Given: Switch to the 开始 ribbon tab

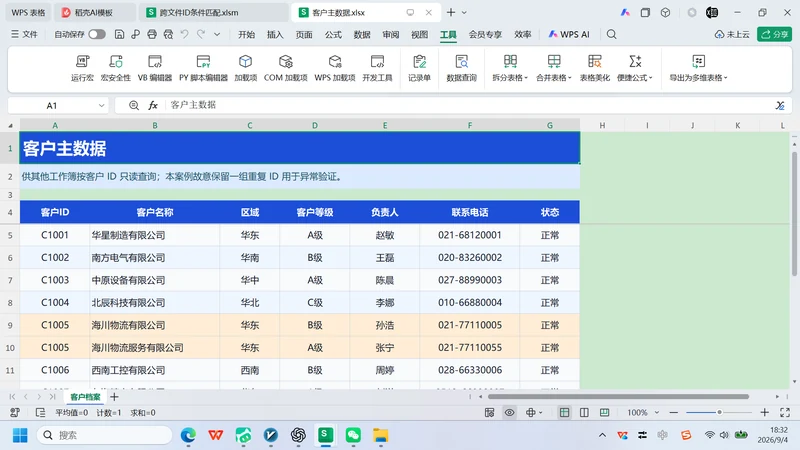Looking at the screenshot, I should pos(246,34).
